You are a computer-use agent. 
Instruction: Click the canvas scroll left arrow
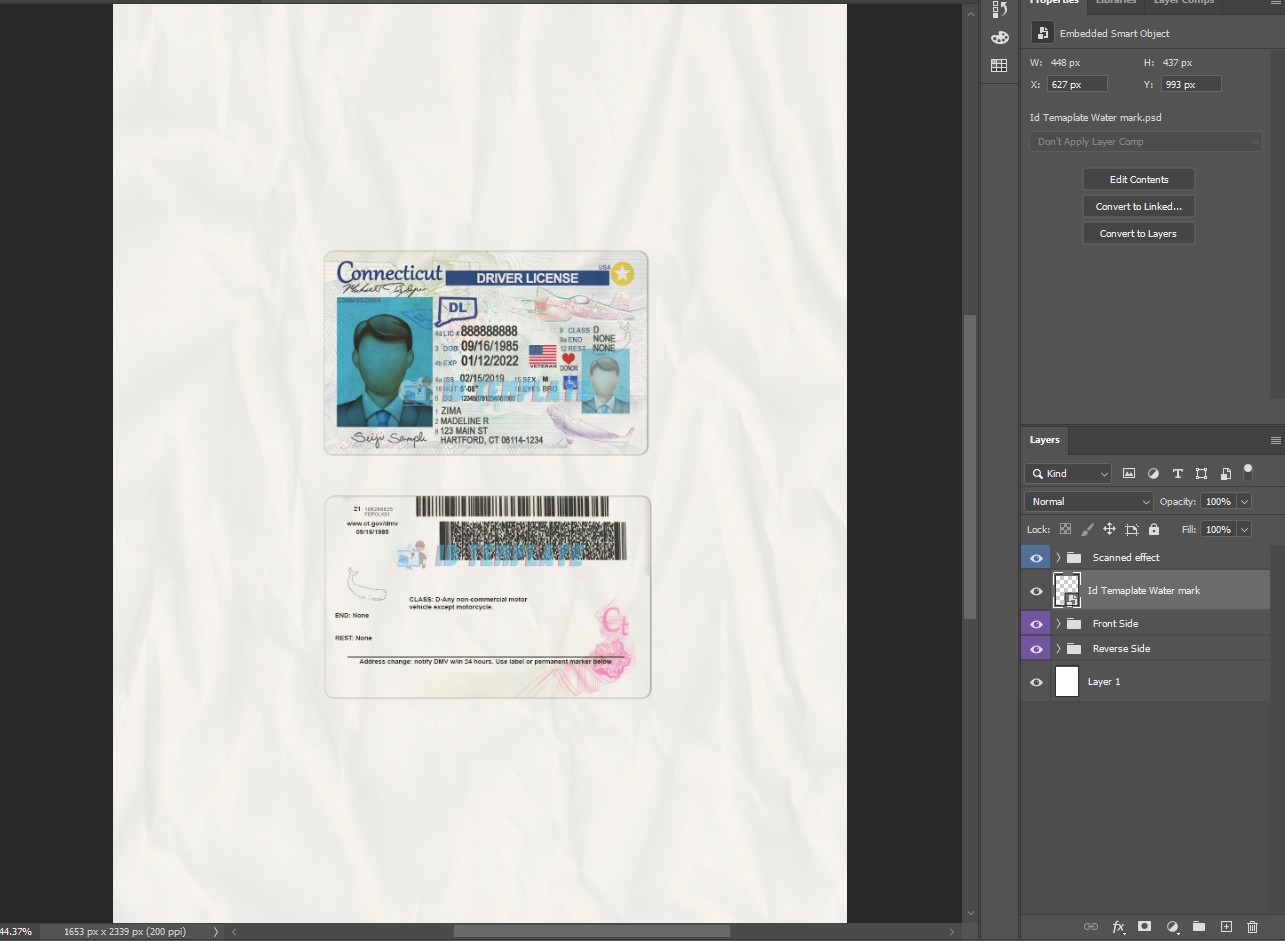234,932
